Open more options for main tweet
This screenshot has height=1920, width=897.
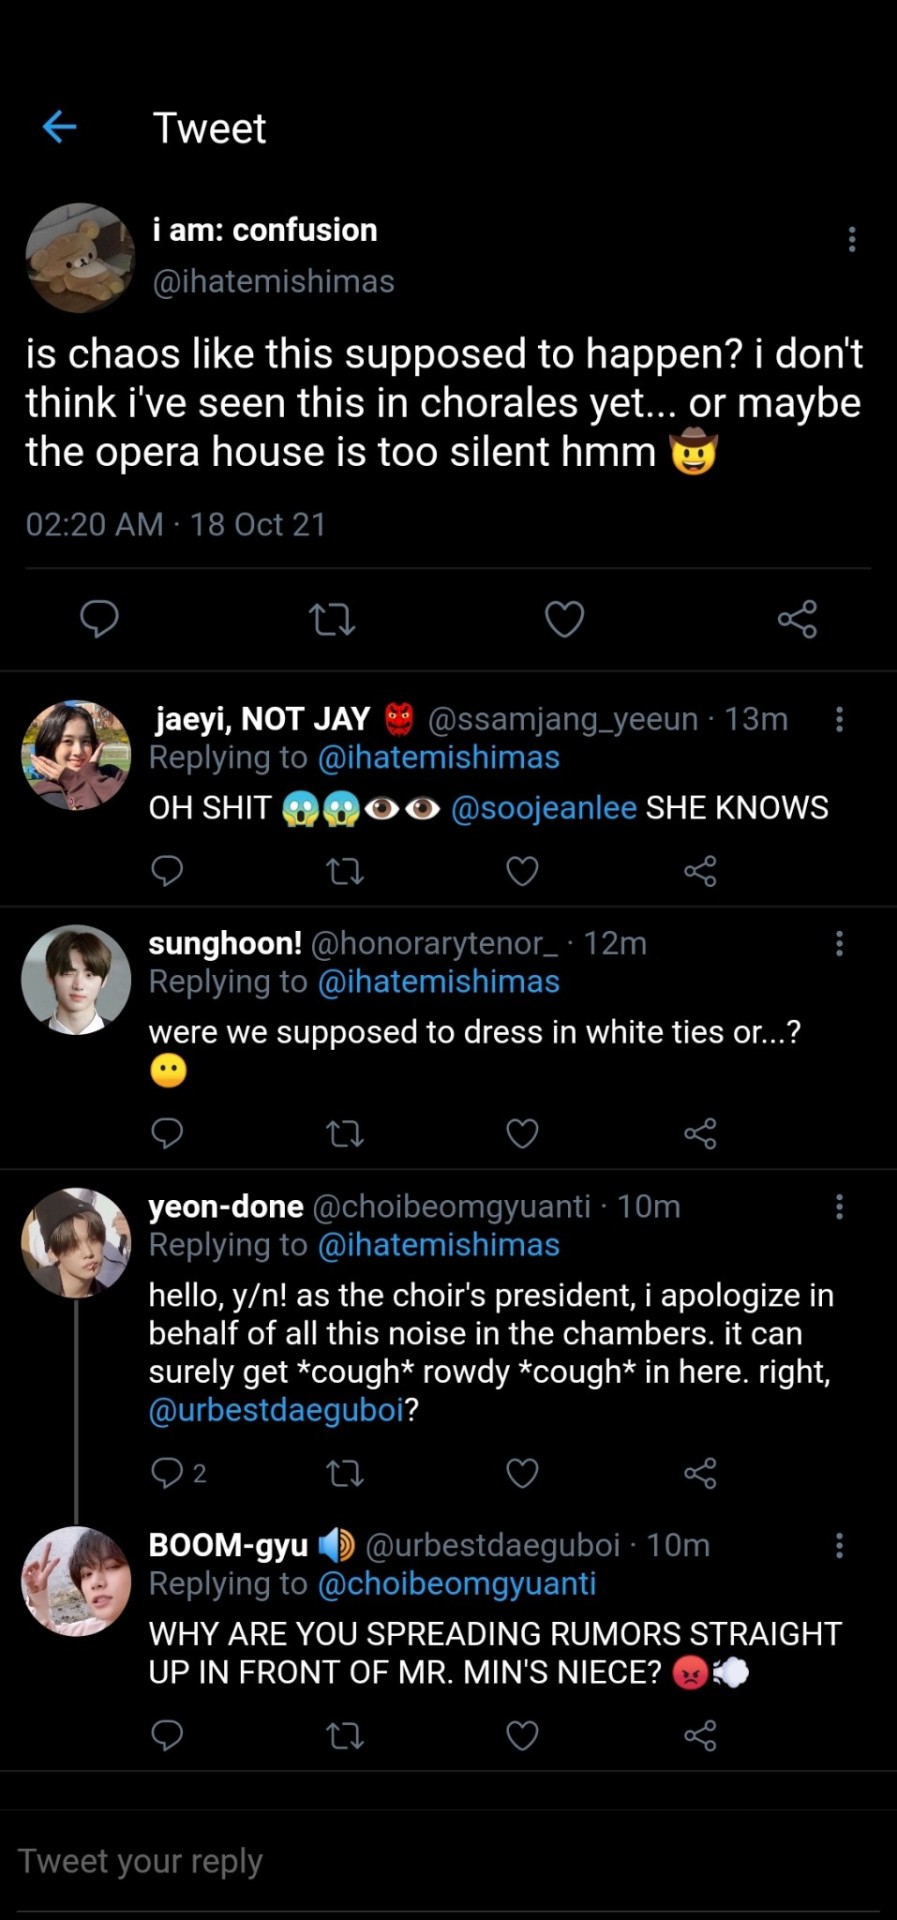pyautogui.click(x=851, y=239)
